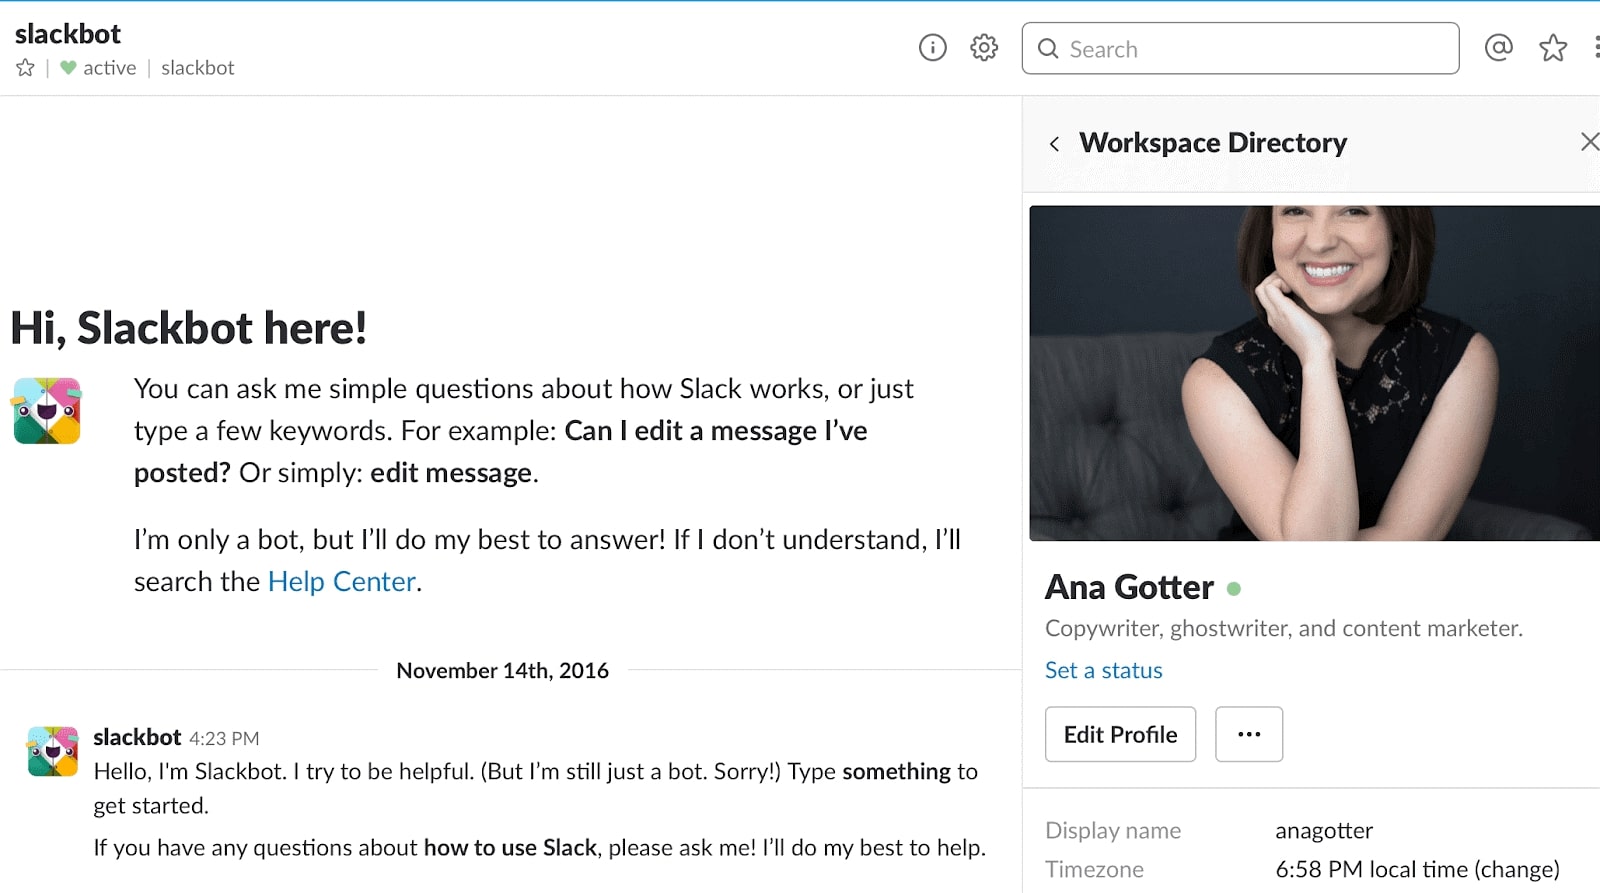1600x893 pixels.
Task: Click the November 14th, 2016 date divider
Action: click(502, 670)
